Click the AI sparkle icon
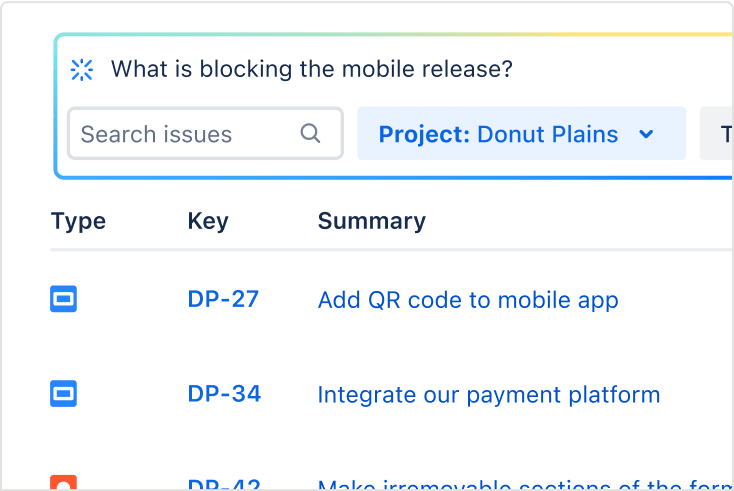Viewport: 734px width, 491px height. (x=81, y=69)
